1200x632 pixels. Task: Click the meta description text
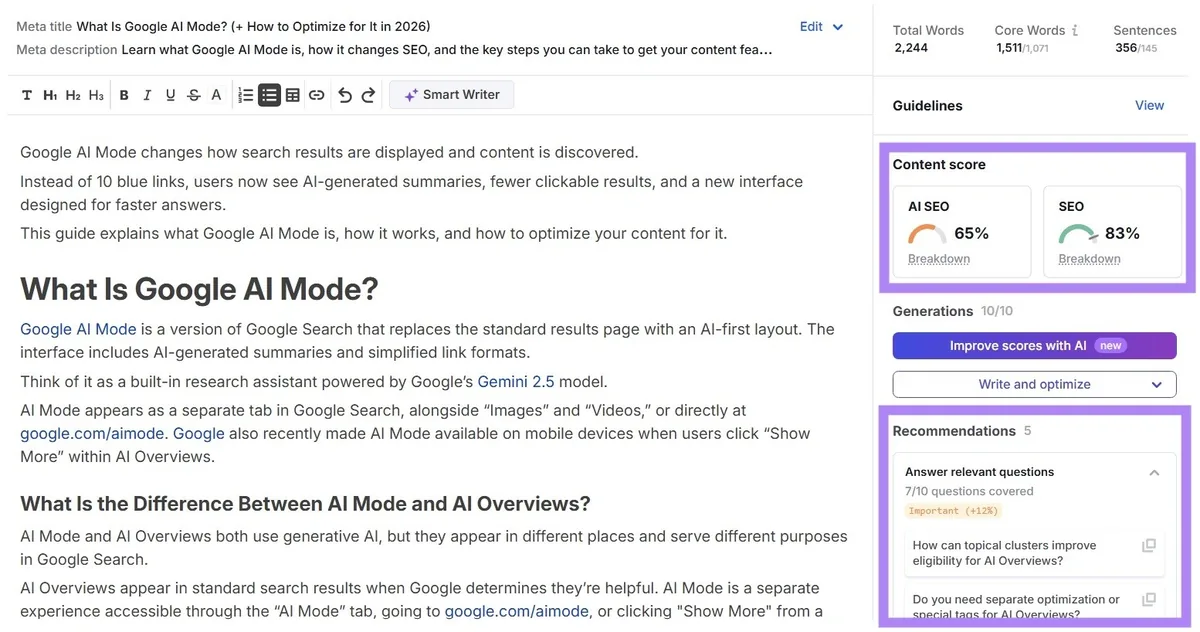pos(447,49)
